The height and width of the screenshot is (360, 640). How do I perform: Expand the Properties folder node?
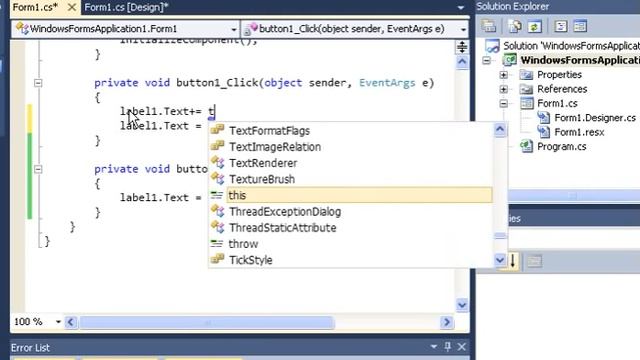(504, 75)
